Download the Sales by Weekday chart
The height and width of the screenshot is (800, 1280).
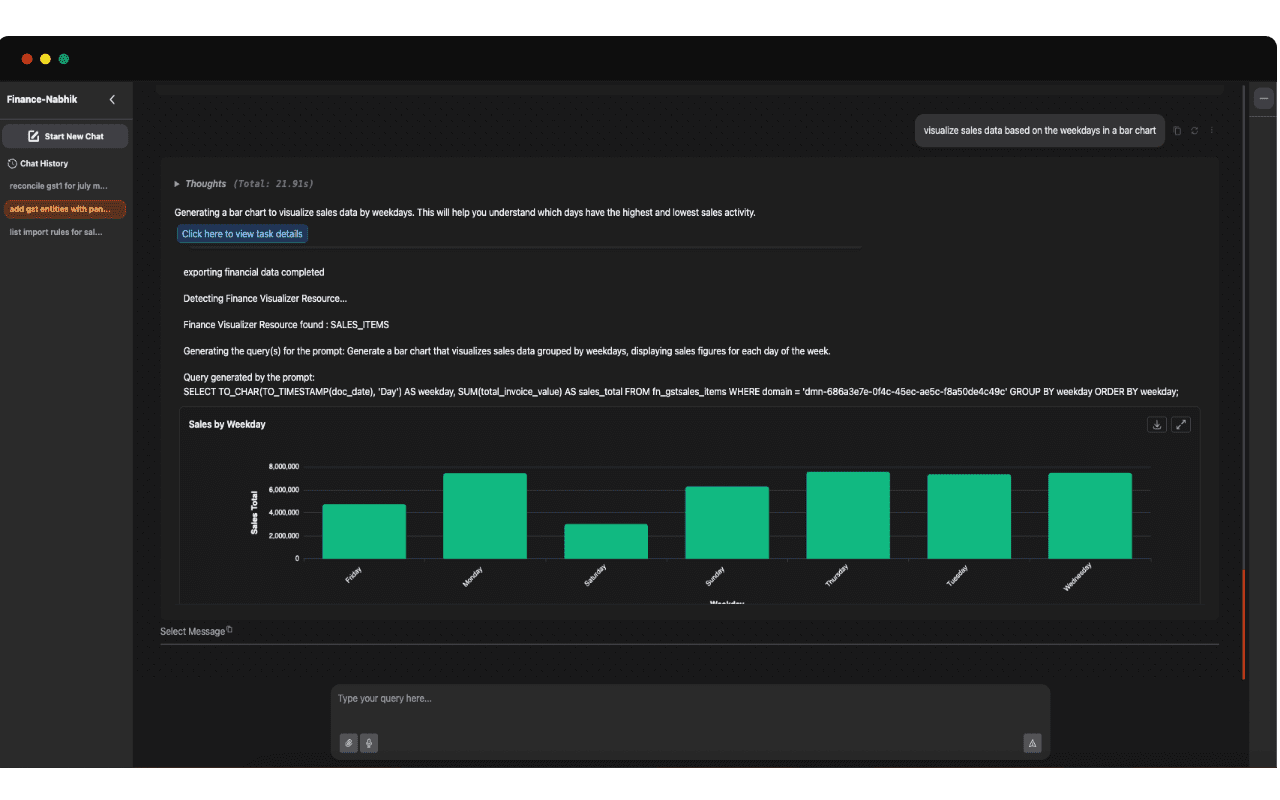[x=1157, y=424]
